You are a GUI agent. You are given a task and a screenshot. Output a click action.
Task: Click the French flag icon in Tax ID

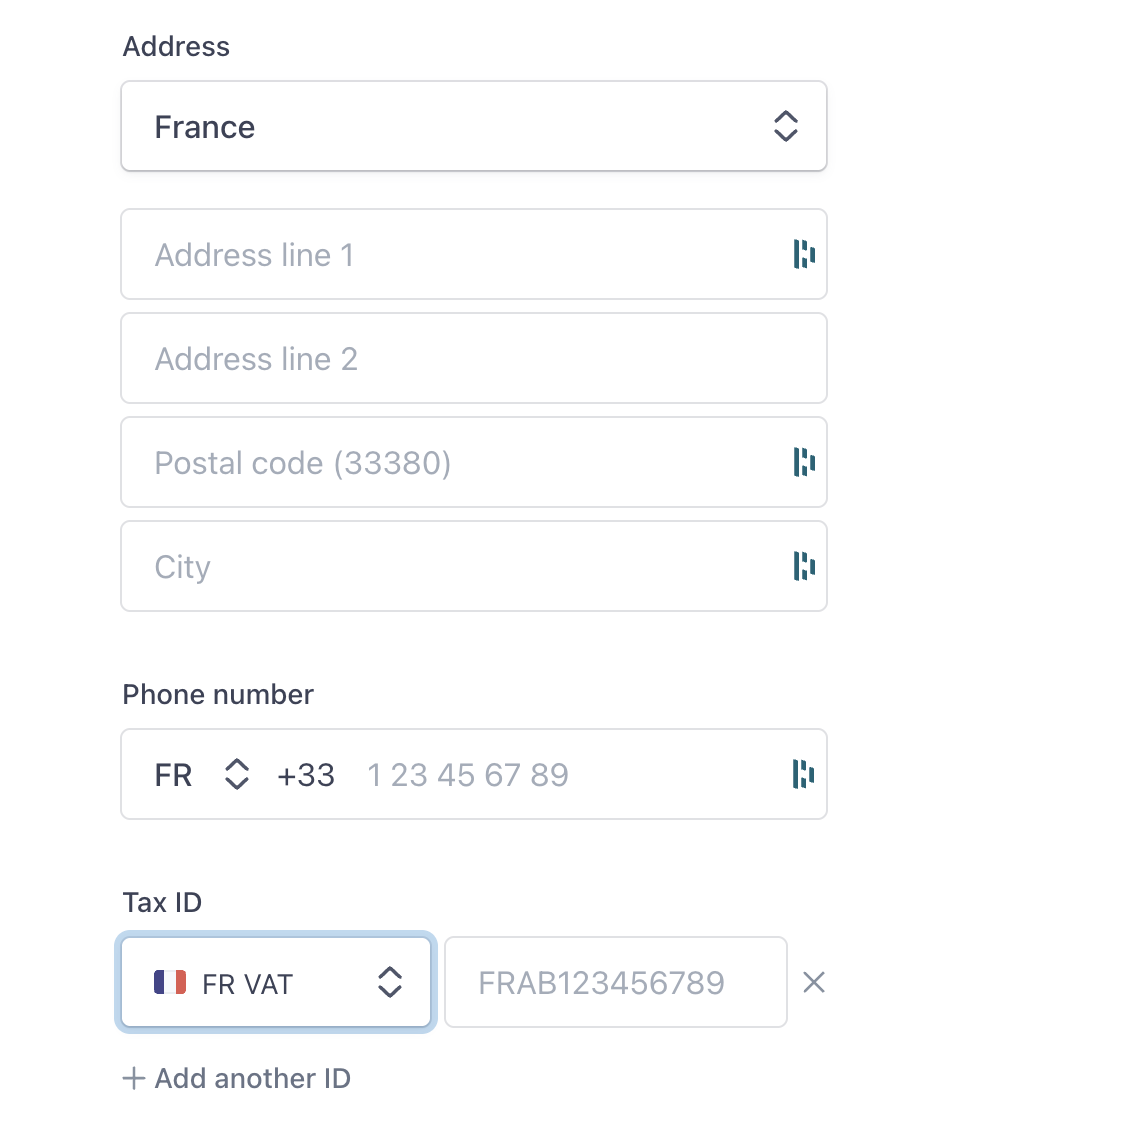point(170,983)
